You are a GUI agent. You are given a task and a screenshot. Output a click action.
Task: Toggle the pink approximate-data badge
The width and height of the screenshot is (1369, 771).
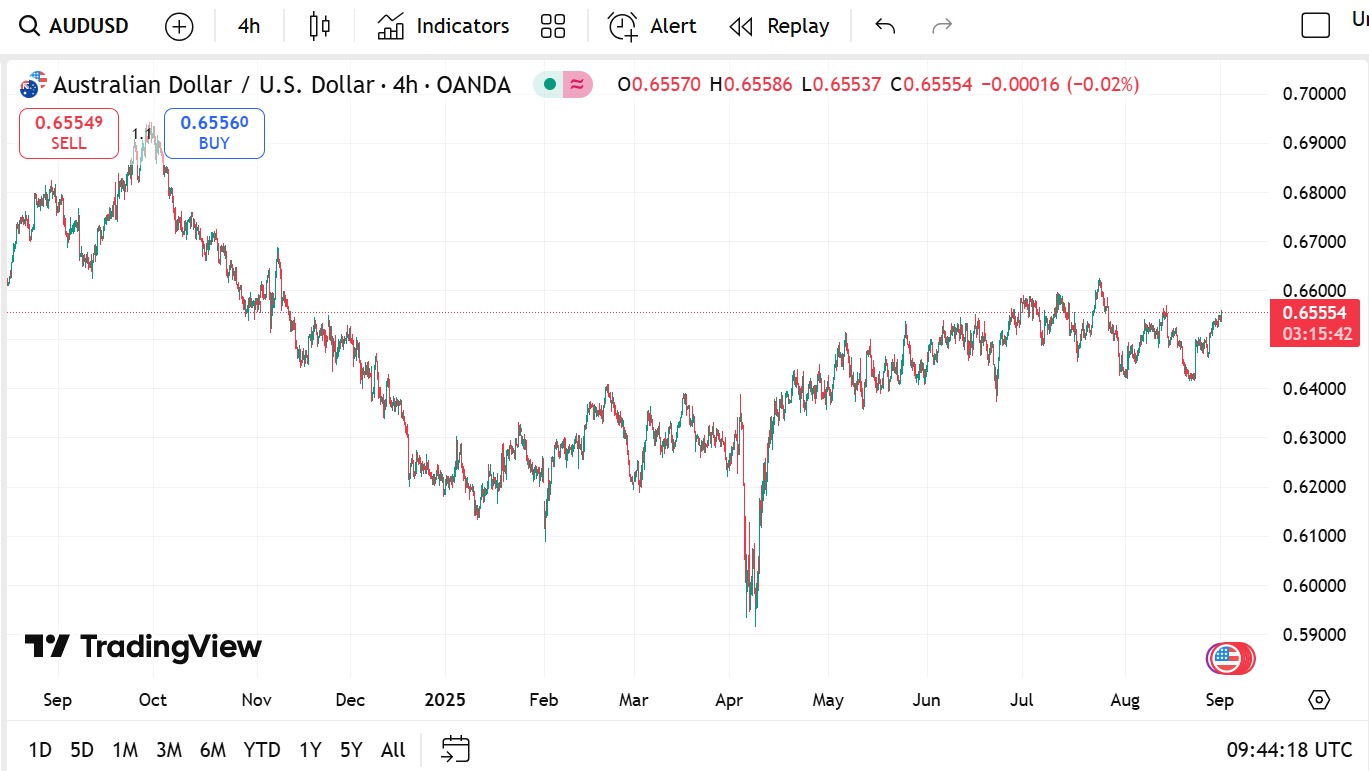coord(577,85)
